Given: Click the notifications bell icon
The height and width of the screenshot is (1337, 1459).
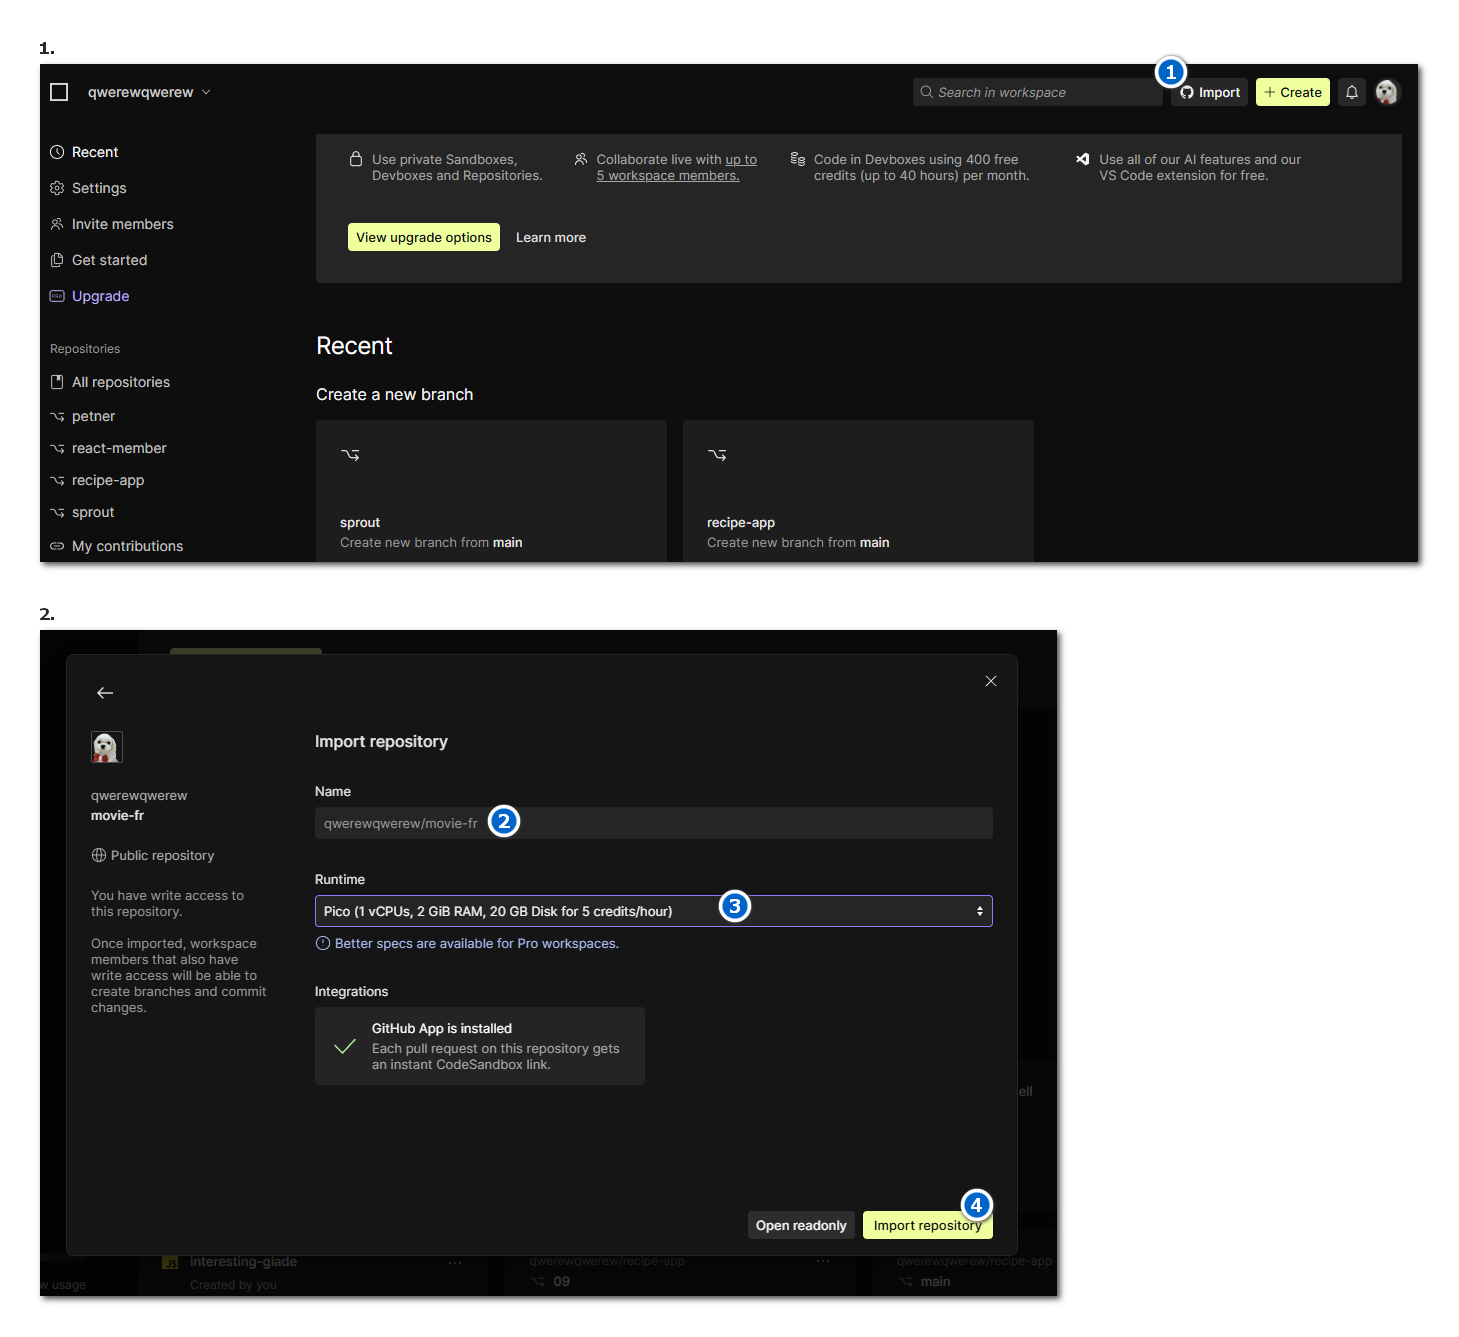Looking at the screenshot, I should [1351, 92].
